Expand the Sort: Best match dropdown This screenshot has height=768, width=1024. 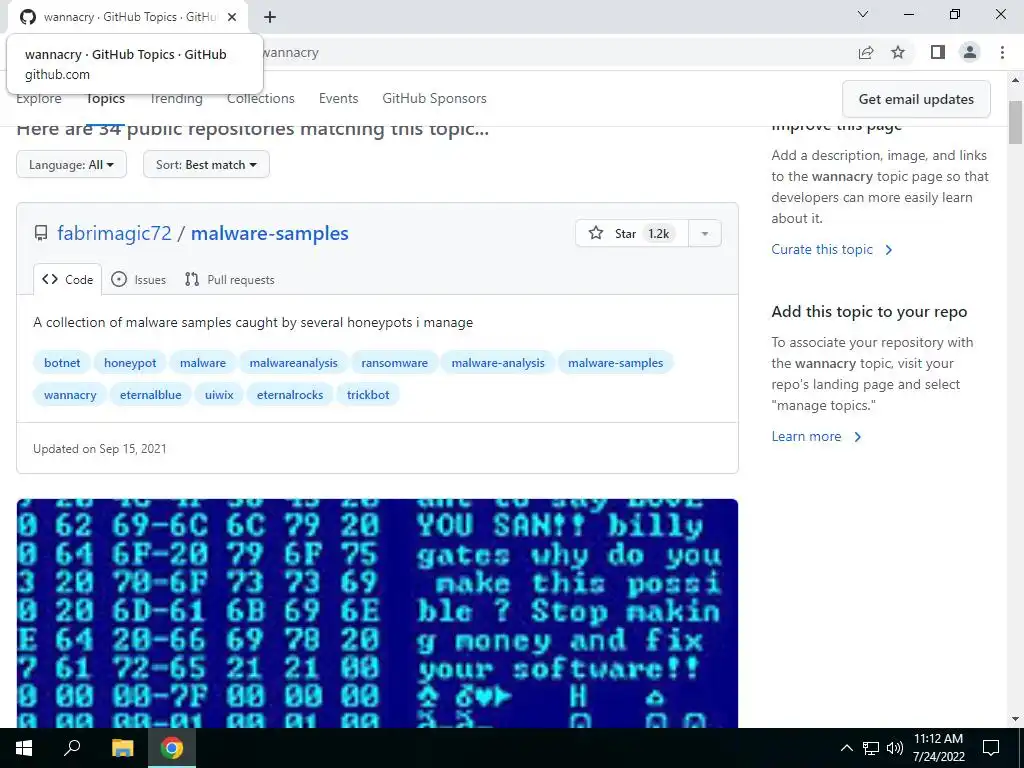point(206,165)
